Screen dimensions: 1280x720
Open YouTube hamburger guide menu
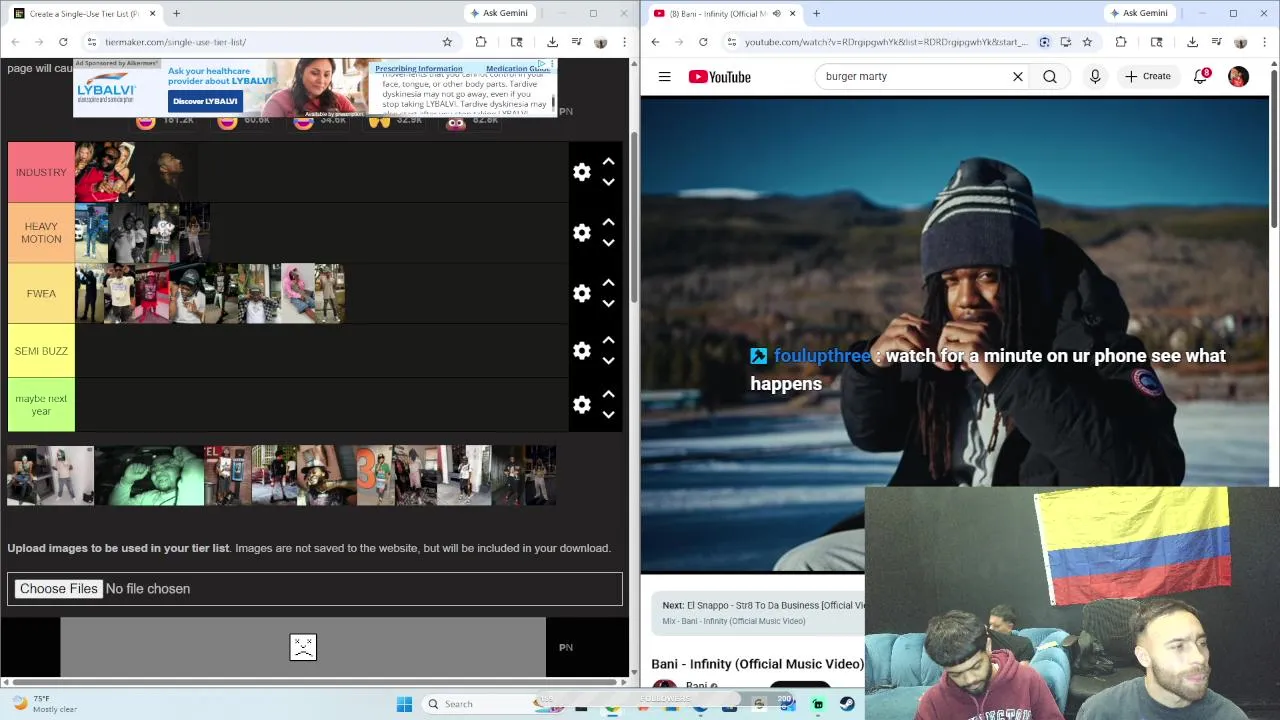(x=664, y=76)
